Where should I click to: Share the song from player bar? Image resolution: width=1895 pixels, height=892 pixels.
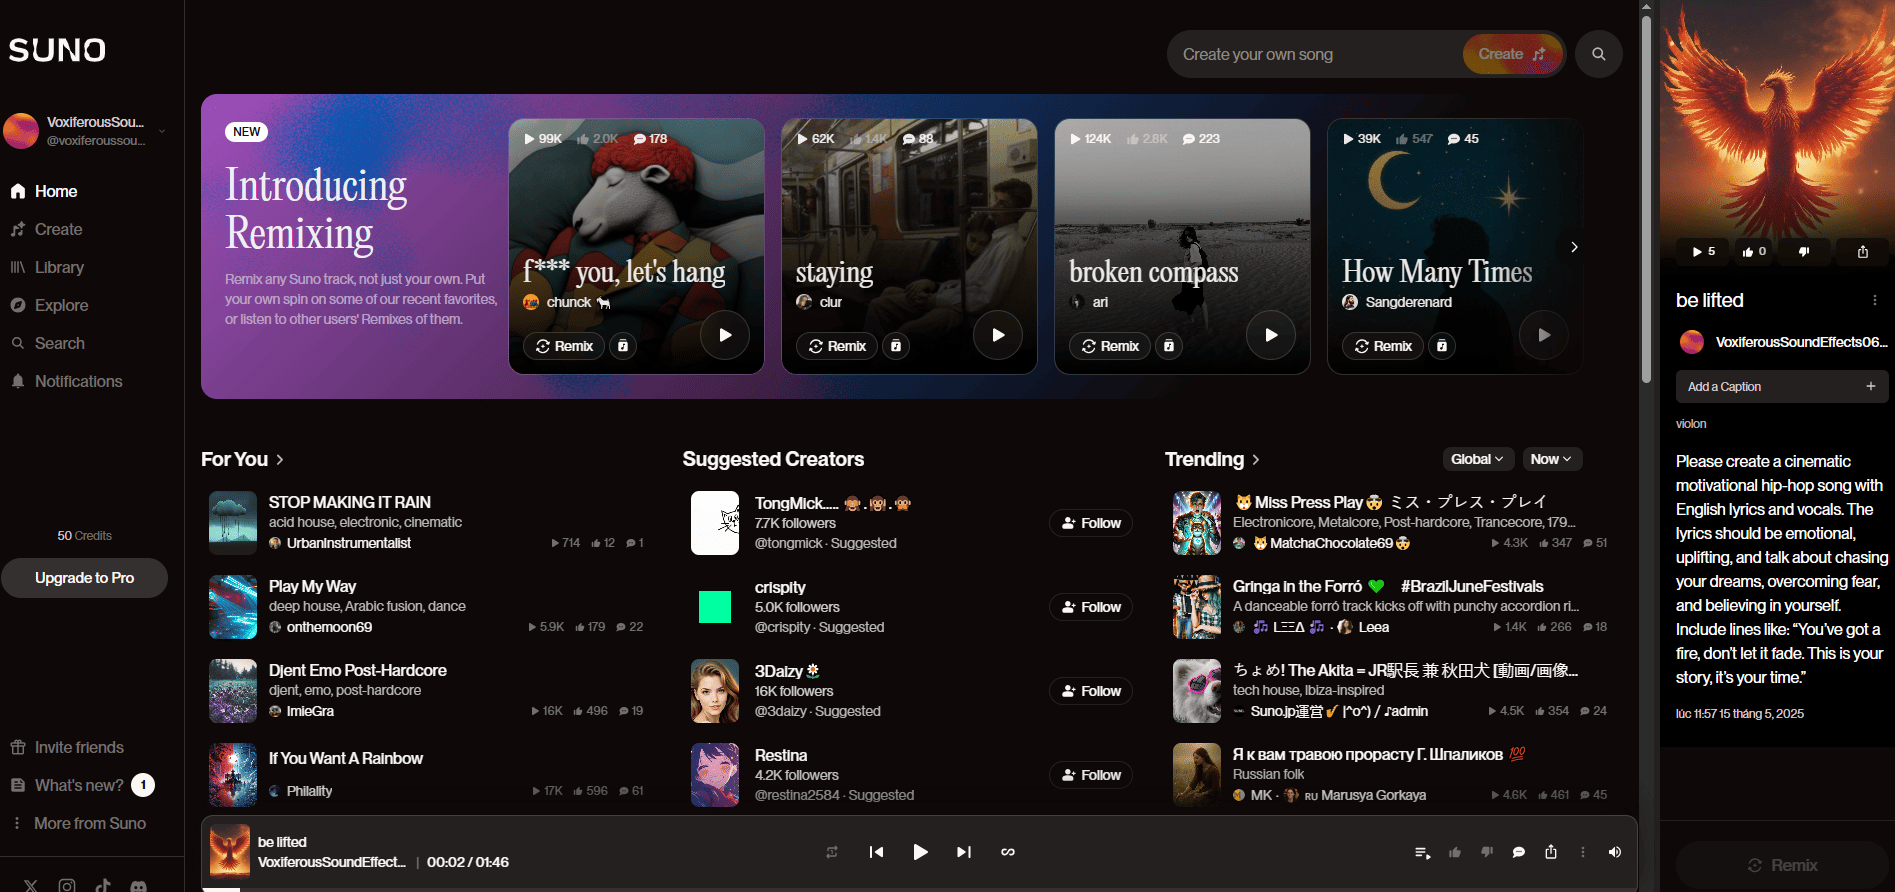point(1551,852)
